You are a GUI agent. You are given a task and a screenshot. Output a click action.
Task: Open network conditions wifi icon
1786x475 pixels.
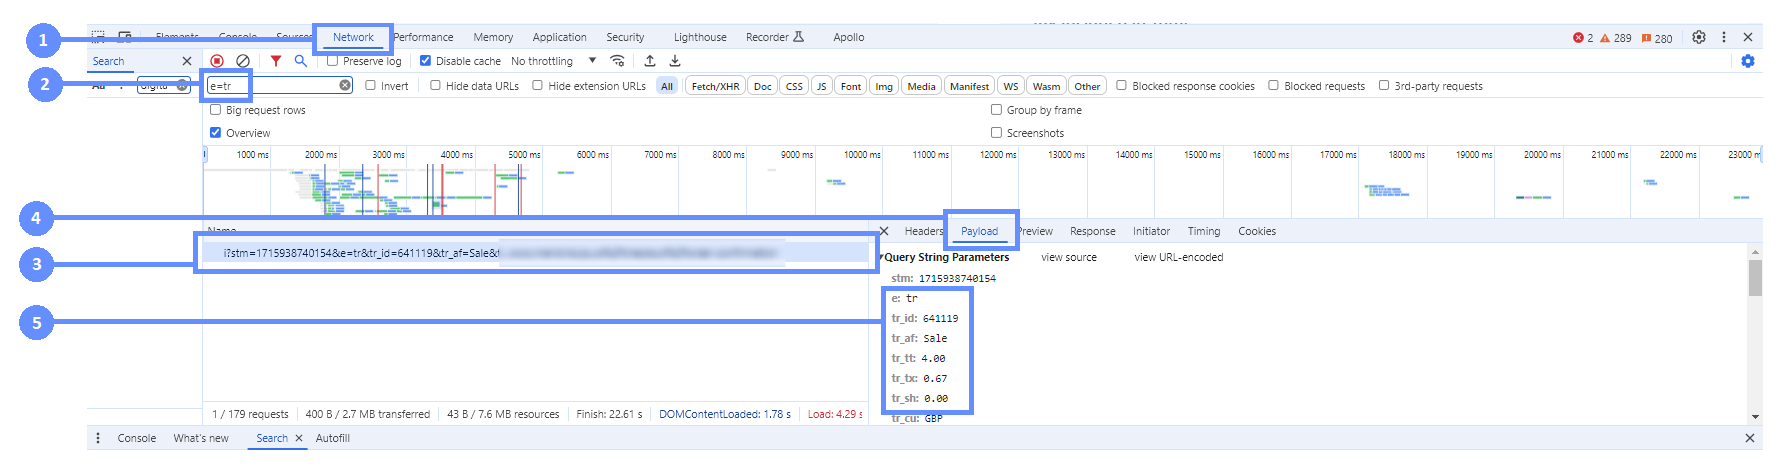click(617, 61)
